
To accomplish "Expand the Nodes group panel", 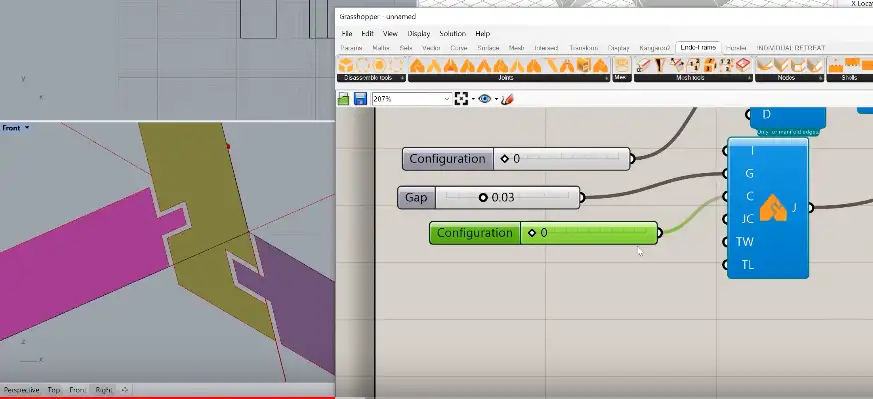I will pos(821,78).
